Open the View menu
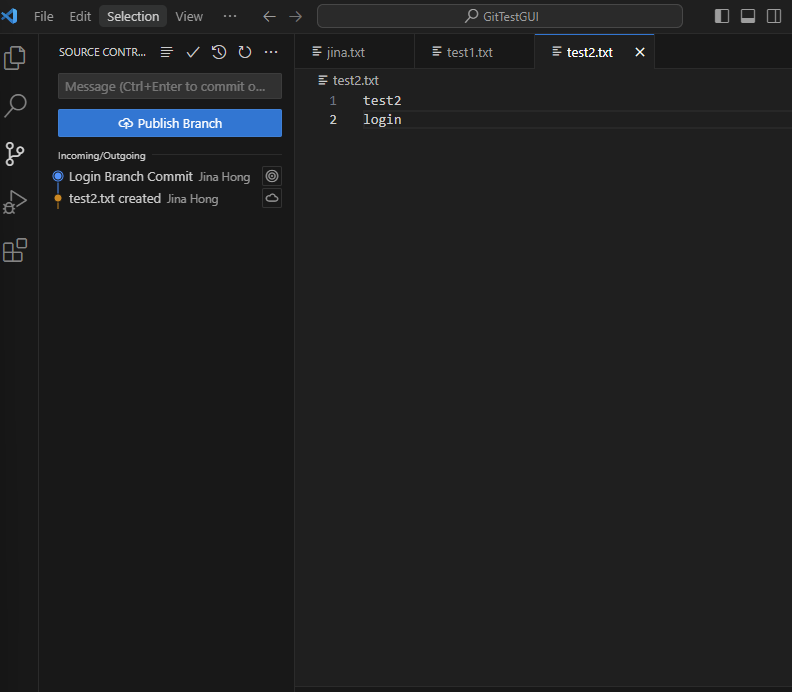This screenshot has width=792, height=692. tap(189, 17)
